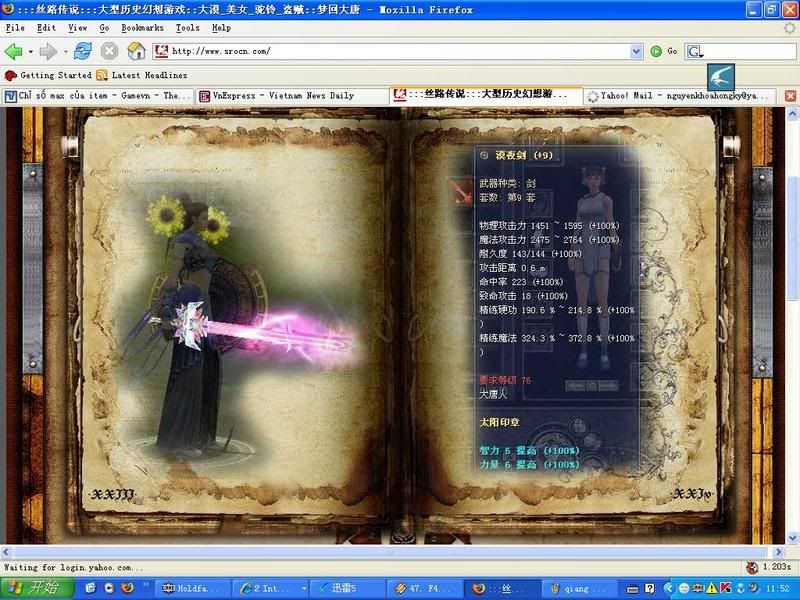Expand hidden system tray icons arrow
Viewport: 800px width, 600px height.
[668, 589]
